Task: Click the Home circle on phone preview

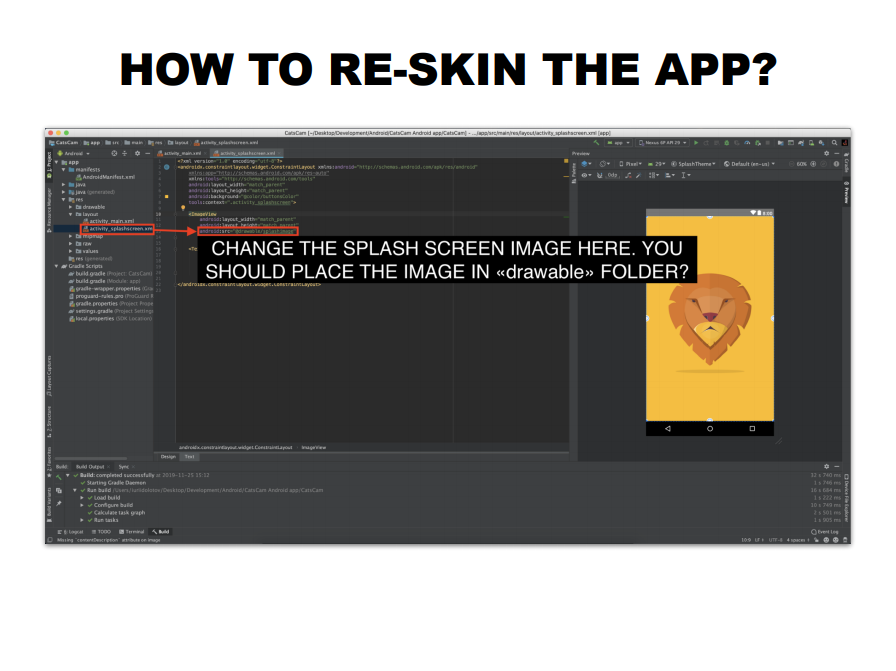Action: pyautogui.click(x=710, y=429)
